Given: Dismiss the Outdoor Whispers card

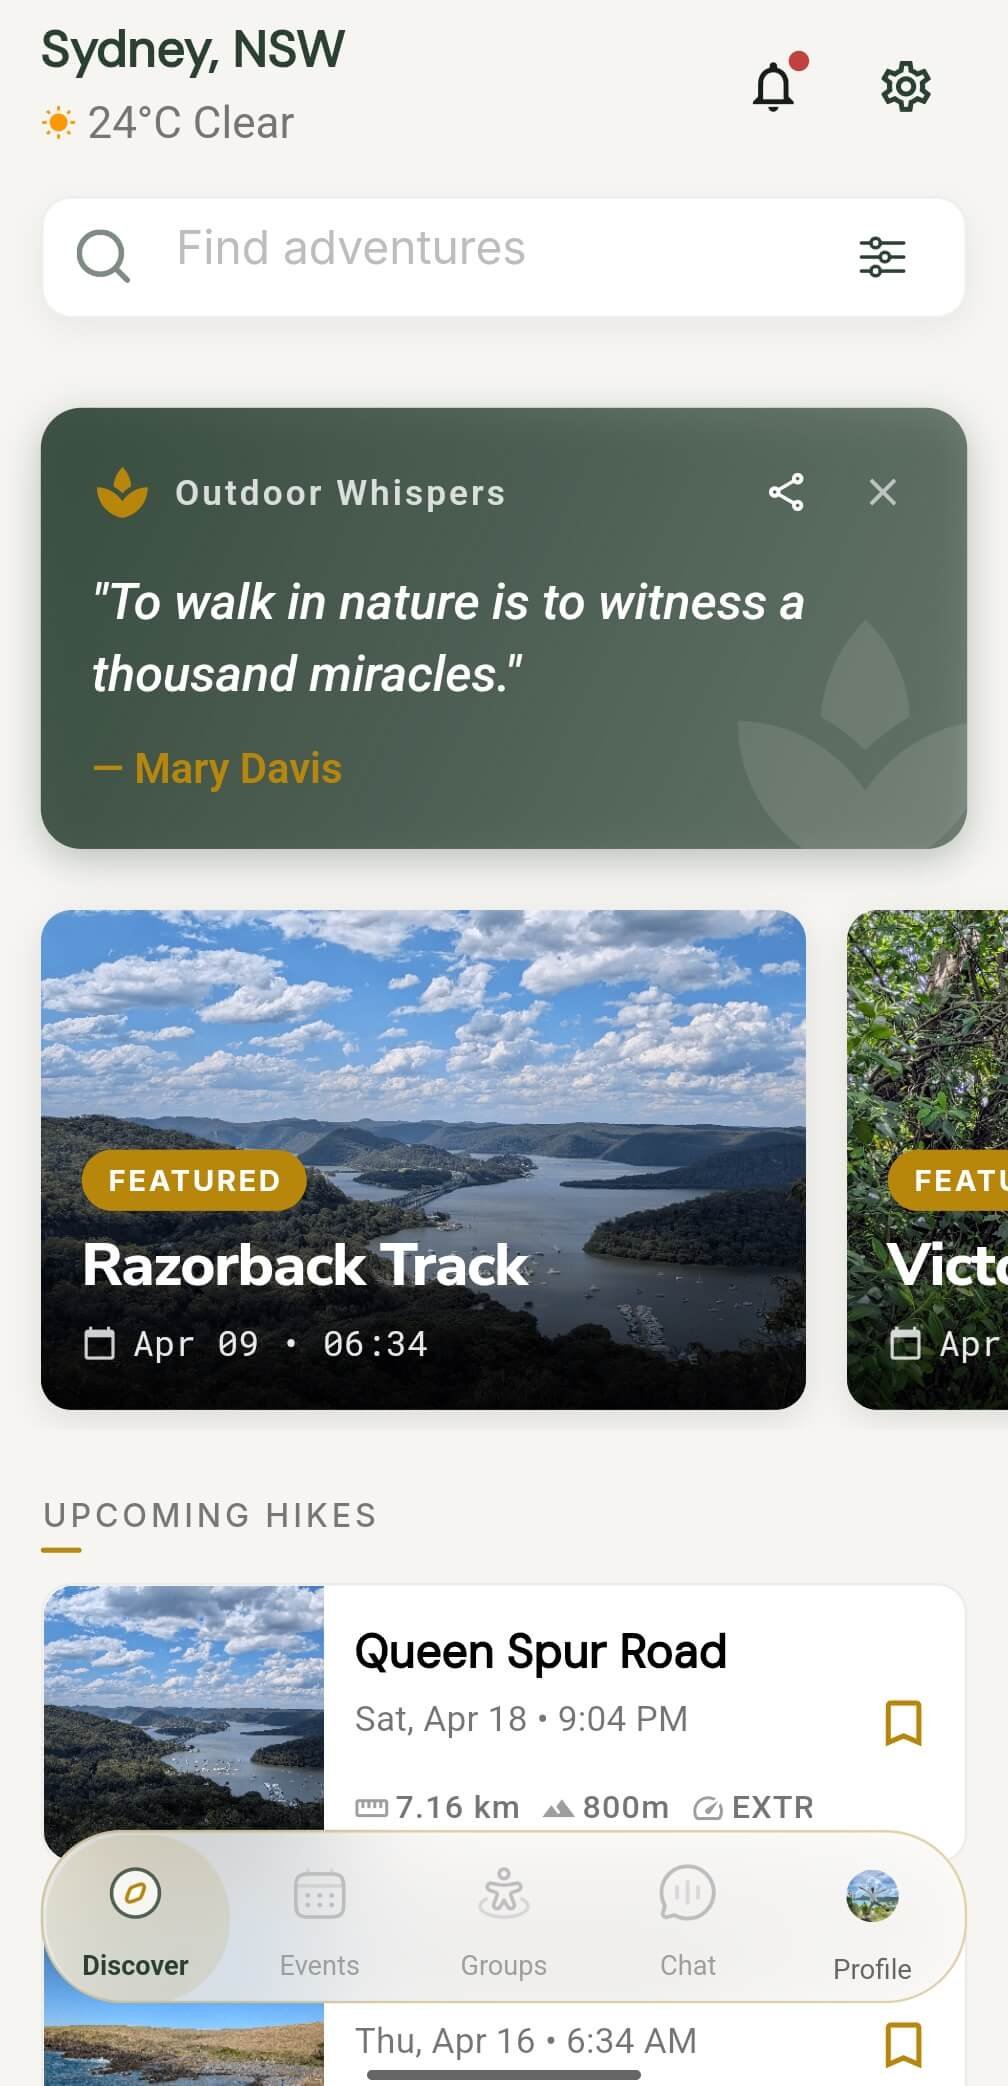Looking at the screenshot, I should 882,492.
